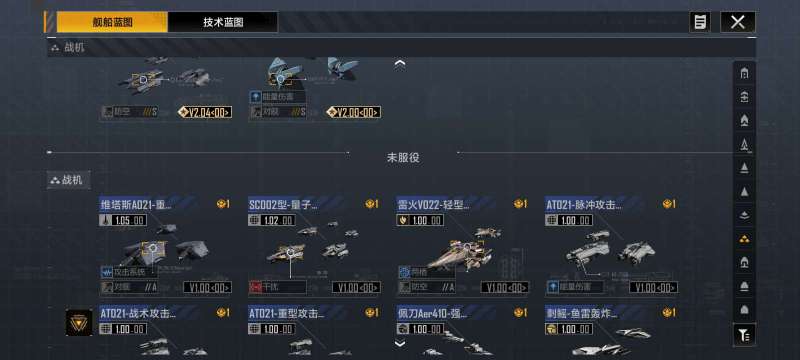The width and height of the screenshot is (800, 360).
Task: Click the V2.04<00> version badge
Action: [205, 112]
